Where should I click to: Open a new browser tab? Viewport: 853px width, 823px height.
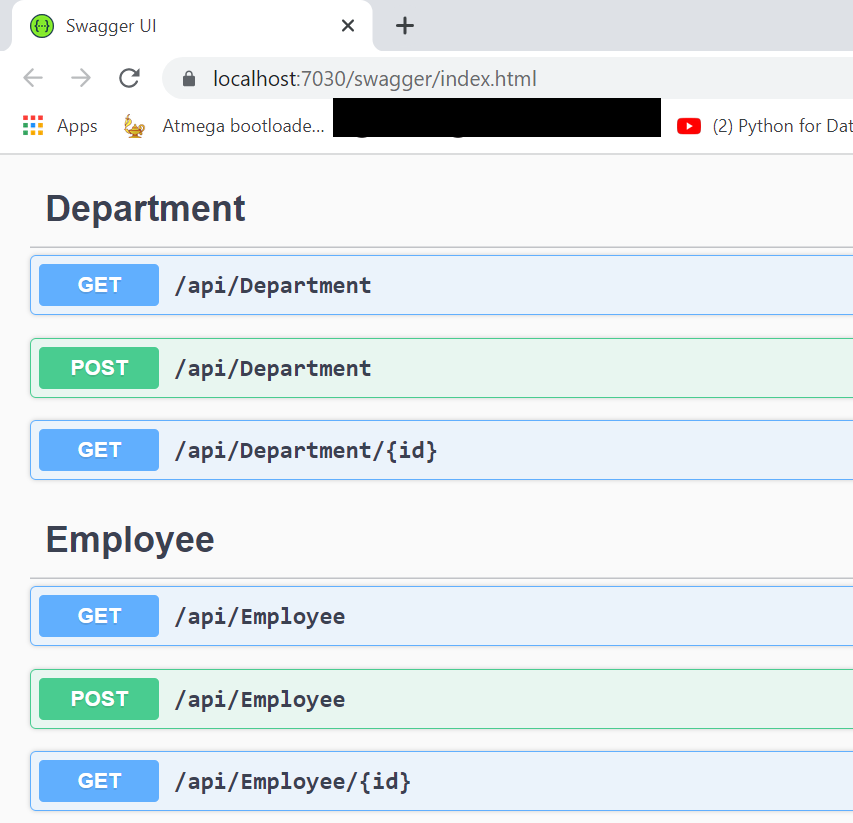coord(404,26)
